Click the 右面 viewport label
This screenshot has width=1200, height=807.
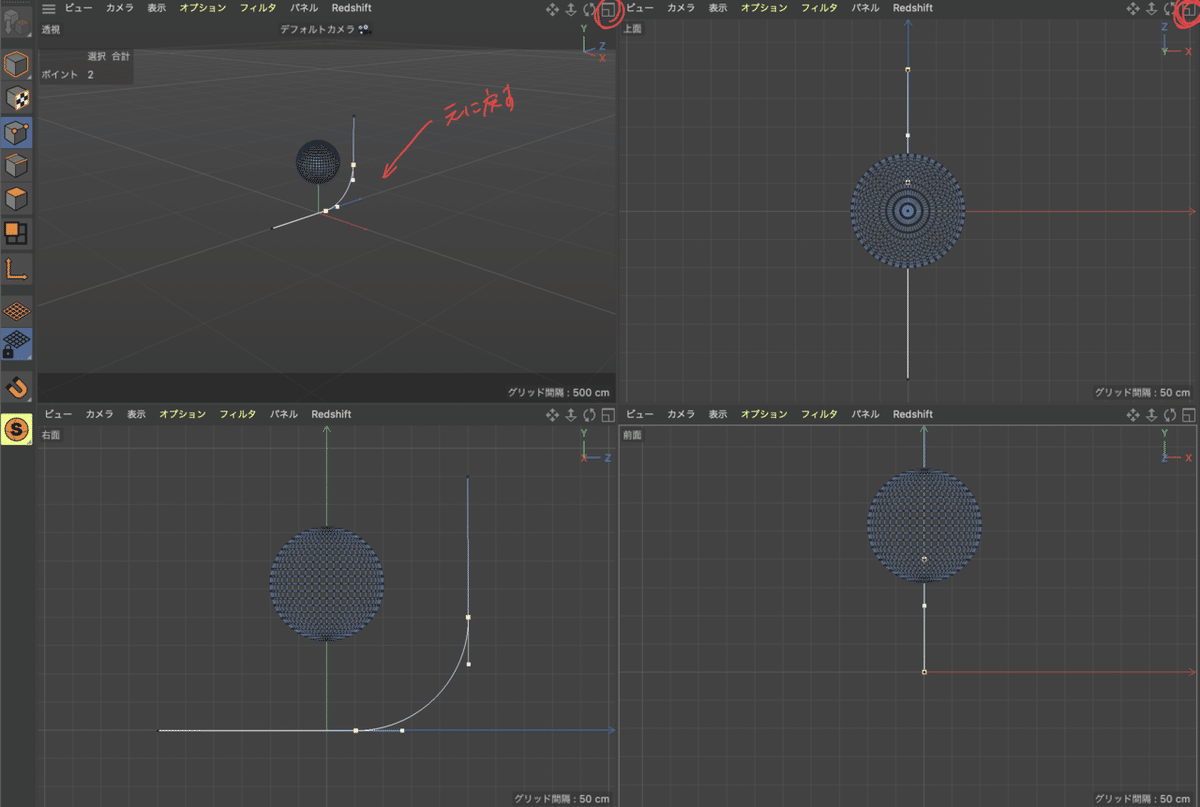[52, 435]
